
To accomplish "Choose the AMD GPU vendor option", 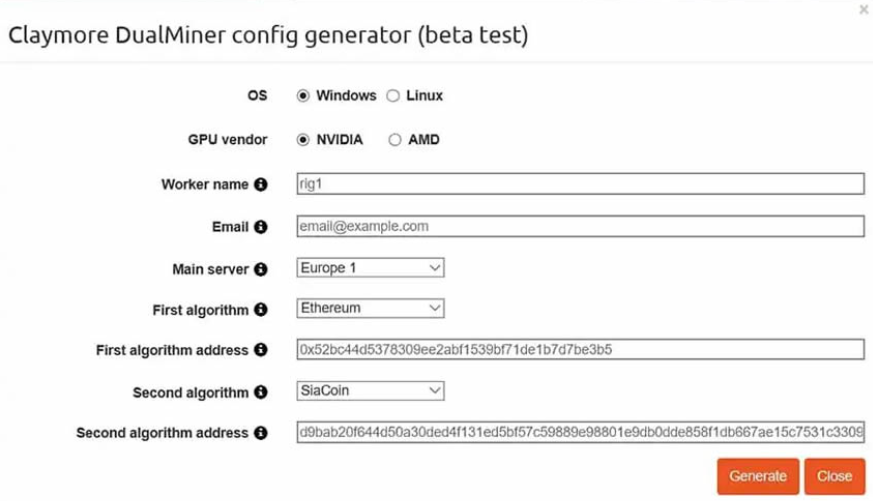I will (395, 140).
